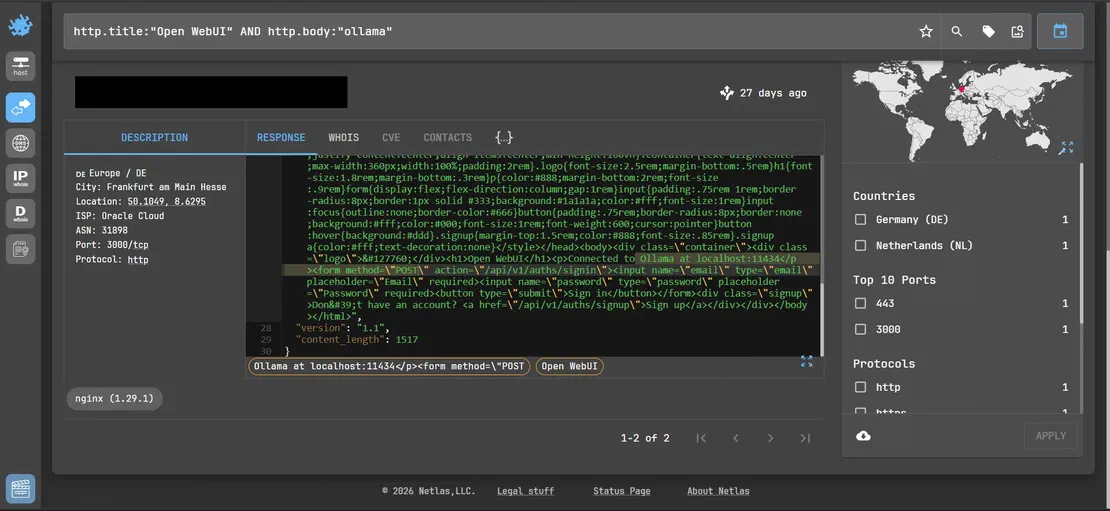
Task: Go to last results page
Action: click(805, 438)
